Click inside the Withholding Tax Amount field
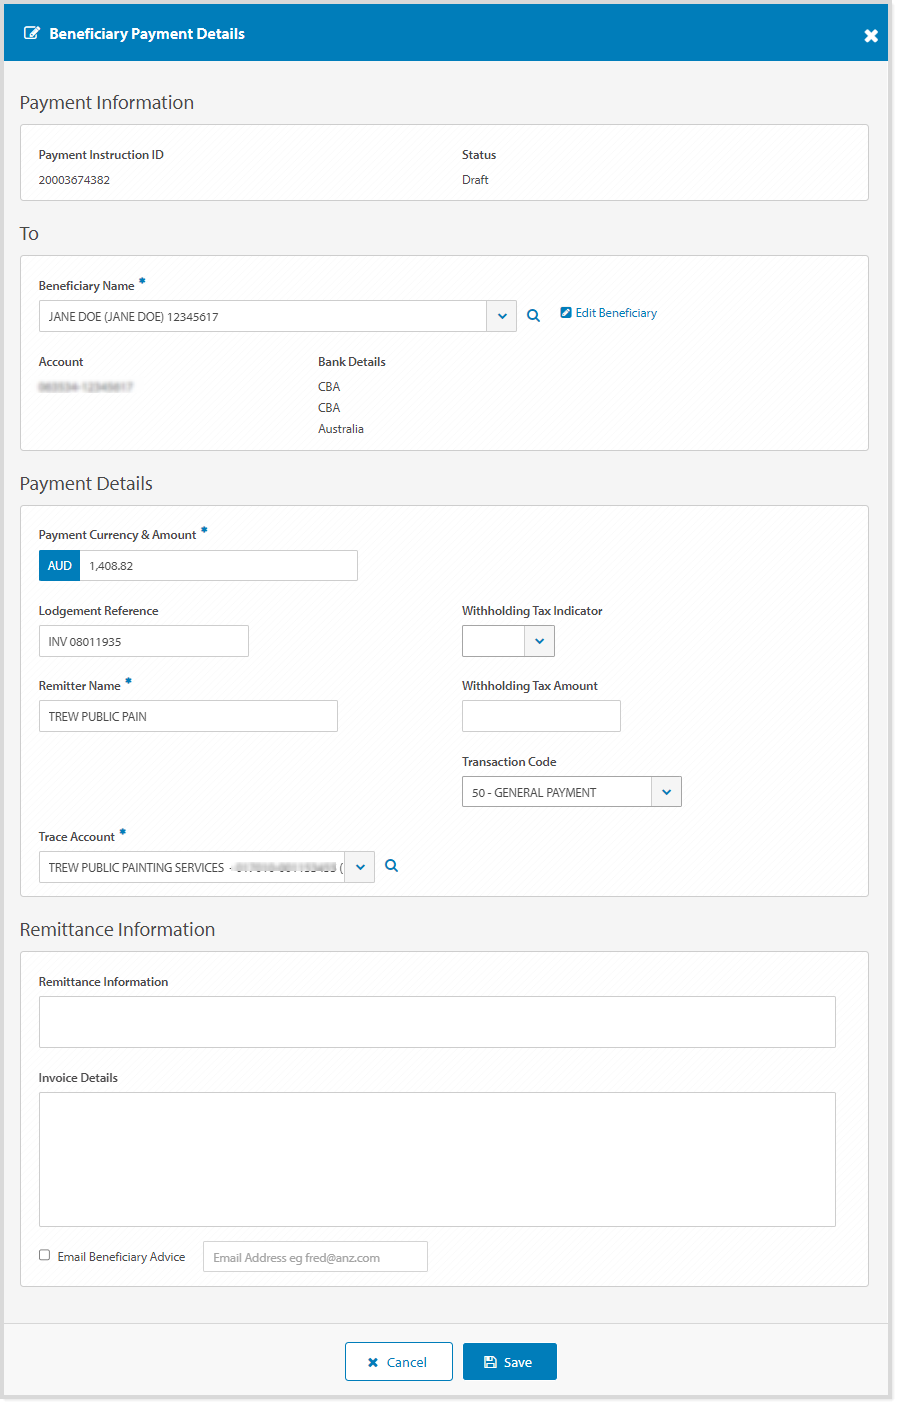 [541, 715]
